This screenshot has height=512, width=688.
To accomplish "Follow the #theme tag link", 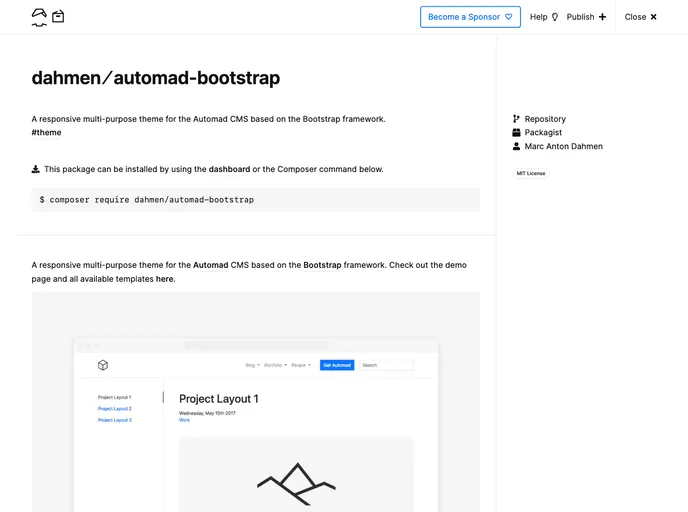I will [x=46, y=132].
